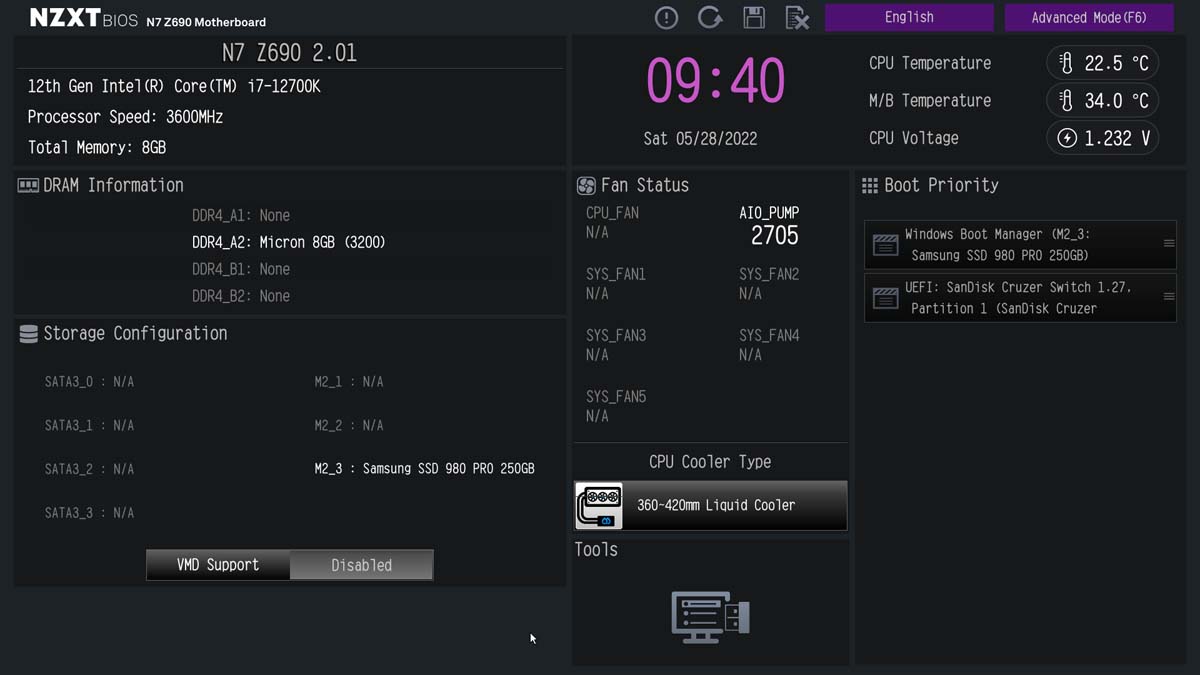This screenshot has width=1200, height=675.
Task: Click the 34.0 °C motherboard temperature value
Action: [1116, 101]
